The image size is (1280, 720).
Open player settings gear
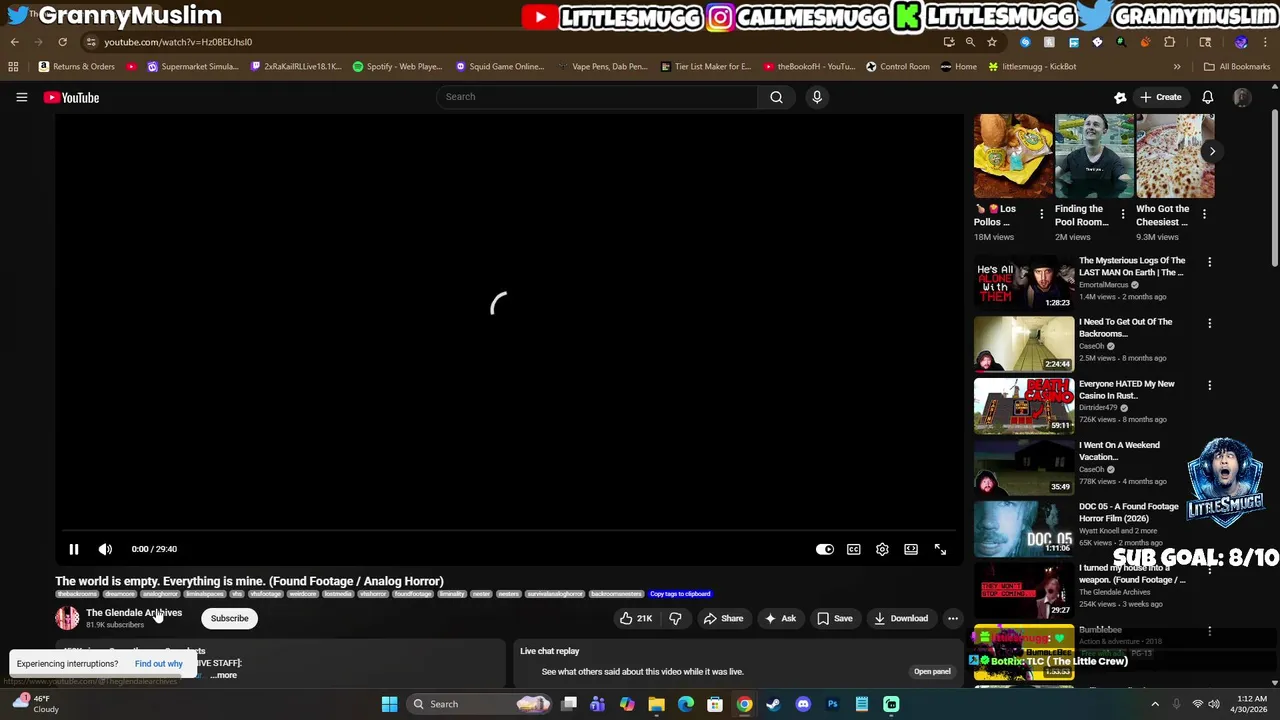click(x=882, y=549)
